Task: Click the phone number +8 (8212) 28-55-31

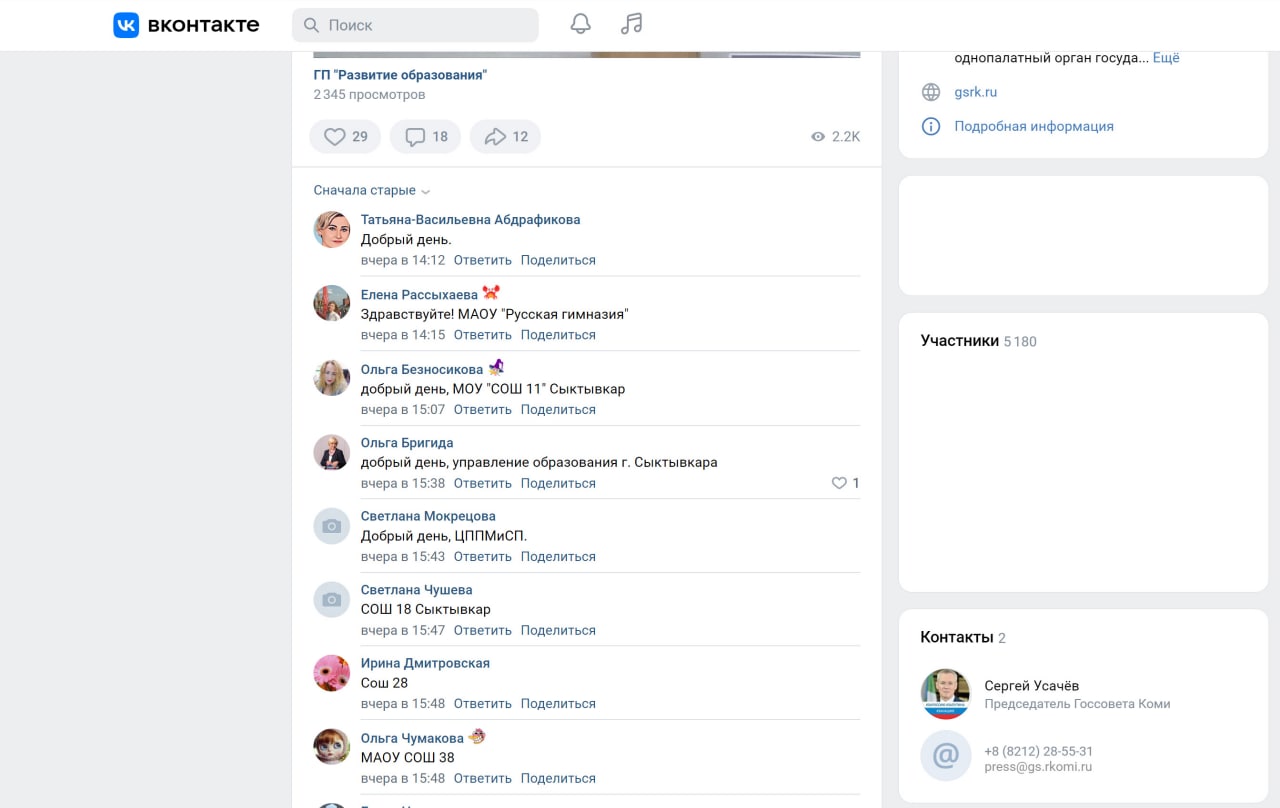Action: (x=1039, y=751)
